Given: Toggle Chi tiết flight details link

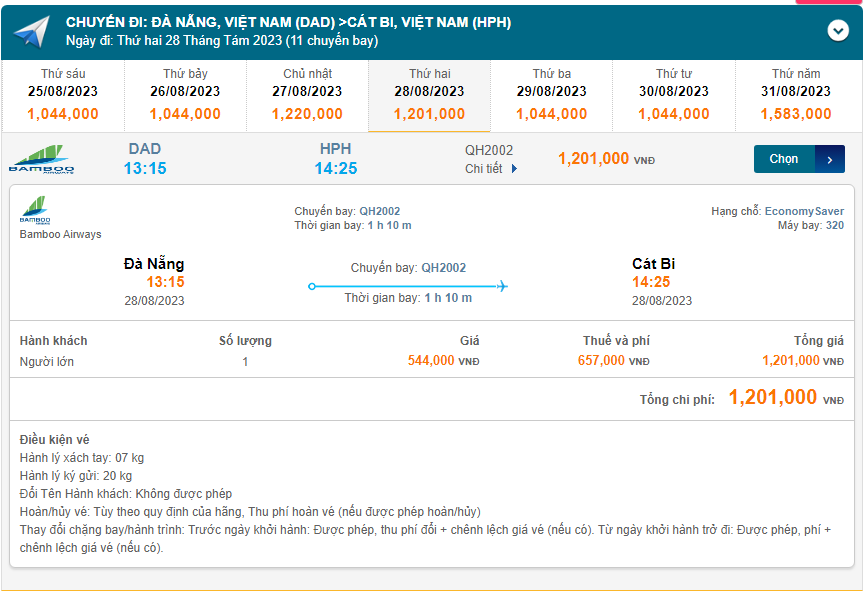Looking at the screenshot, I should [x=484, y=169].
